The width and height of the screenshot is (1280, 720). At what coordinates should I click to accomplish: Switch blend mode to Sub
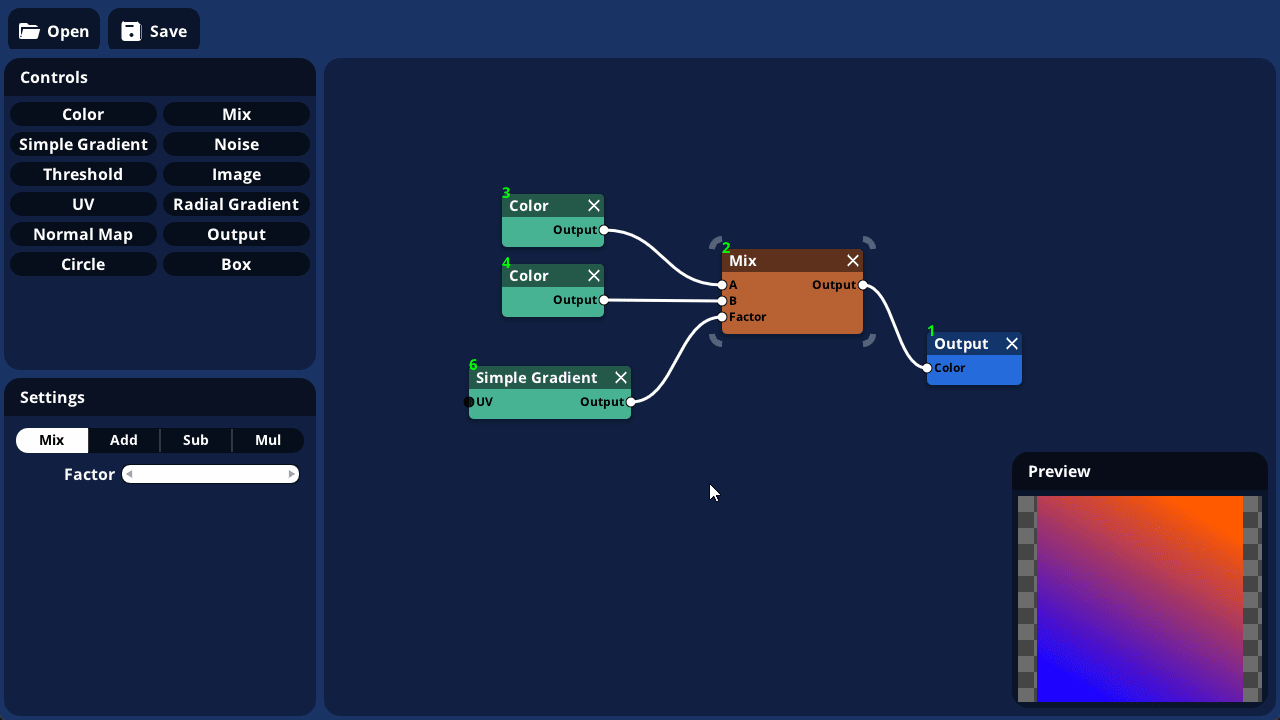pyautogui.click(x=196, y=440)
